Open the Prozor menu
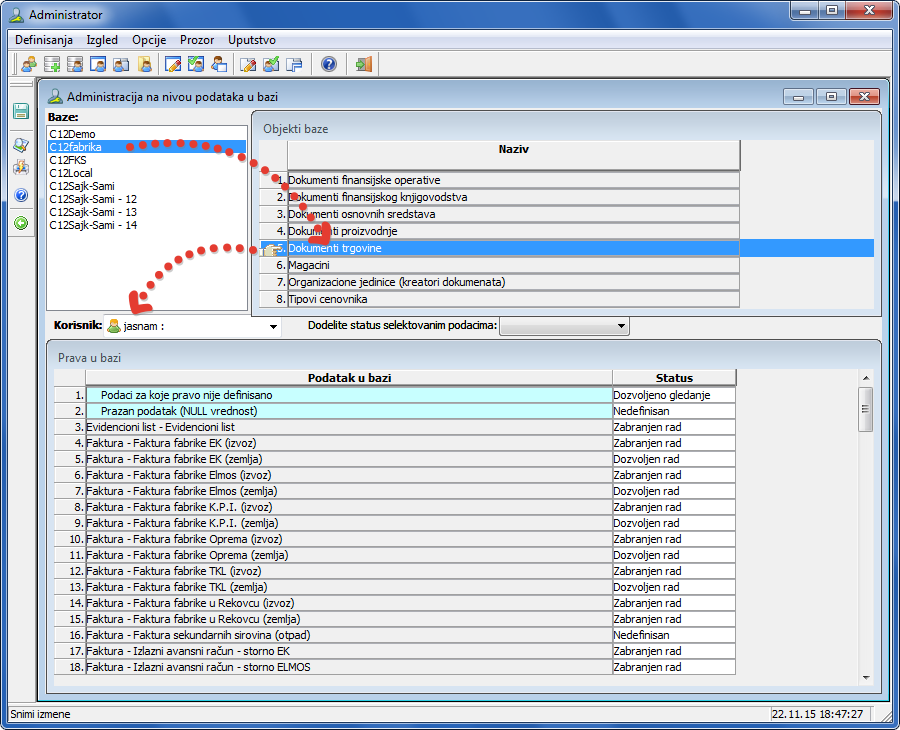 [x=197, y=40]
